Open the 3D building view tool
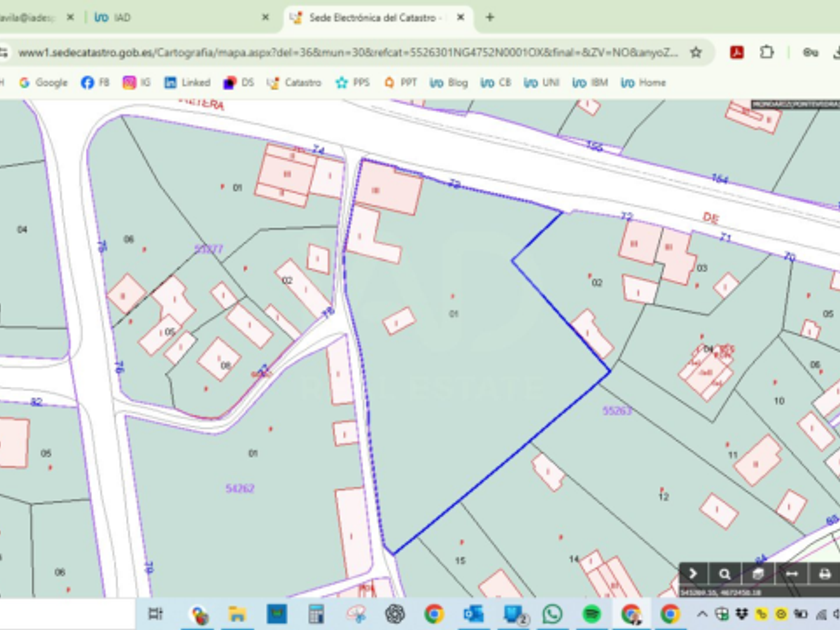This screenshot has height=630, width=840. pyautogui.click(x=758, y=574)
